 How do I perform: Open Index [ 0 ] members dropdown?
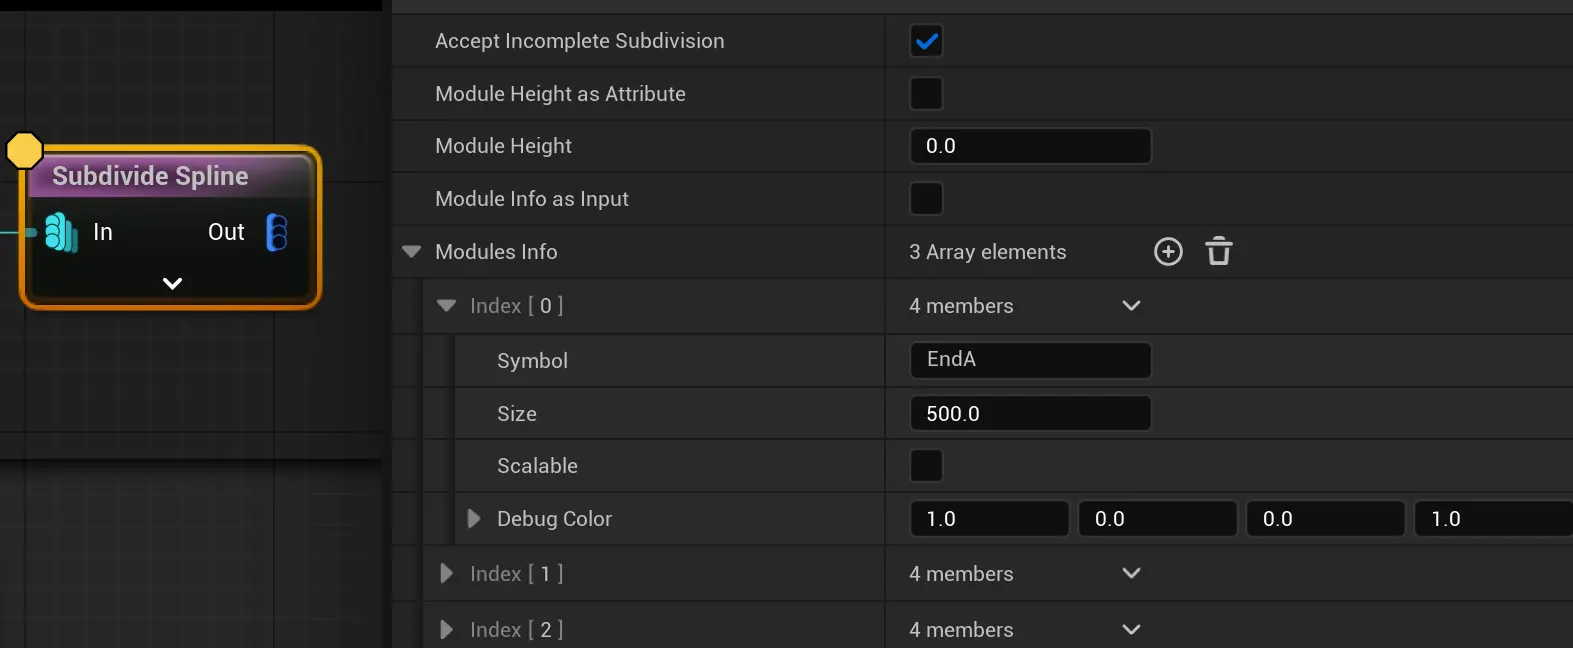tap(1131, 306)
